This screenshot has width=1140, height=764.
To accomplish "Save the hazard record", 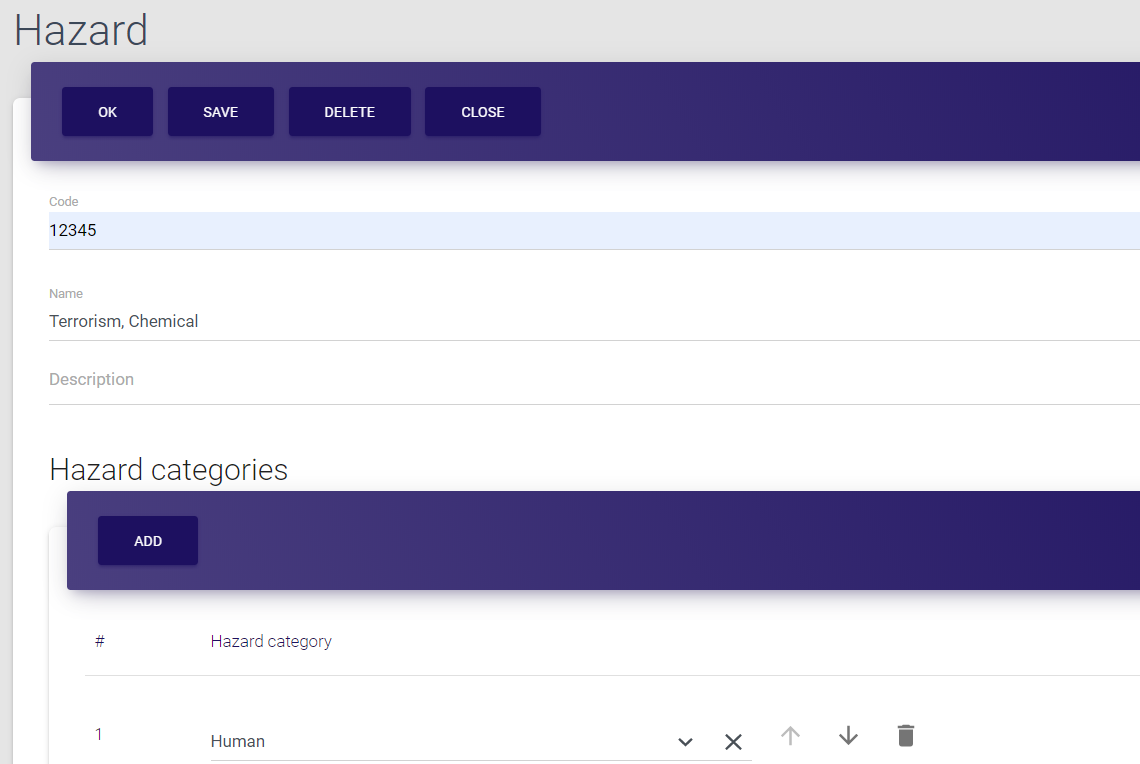I will (x=220, y=112).
